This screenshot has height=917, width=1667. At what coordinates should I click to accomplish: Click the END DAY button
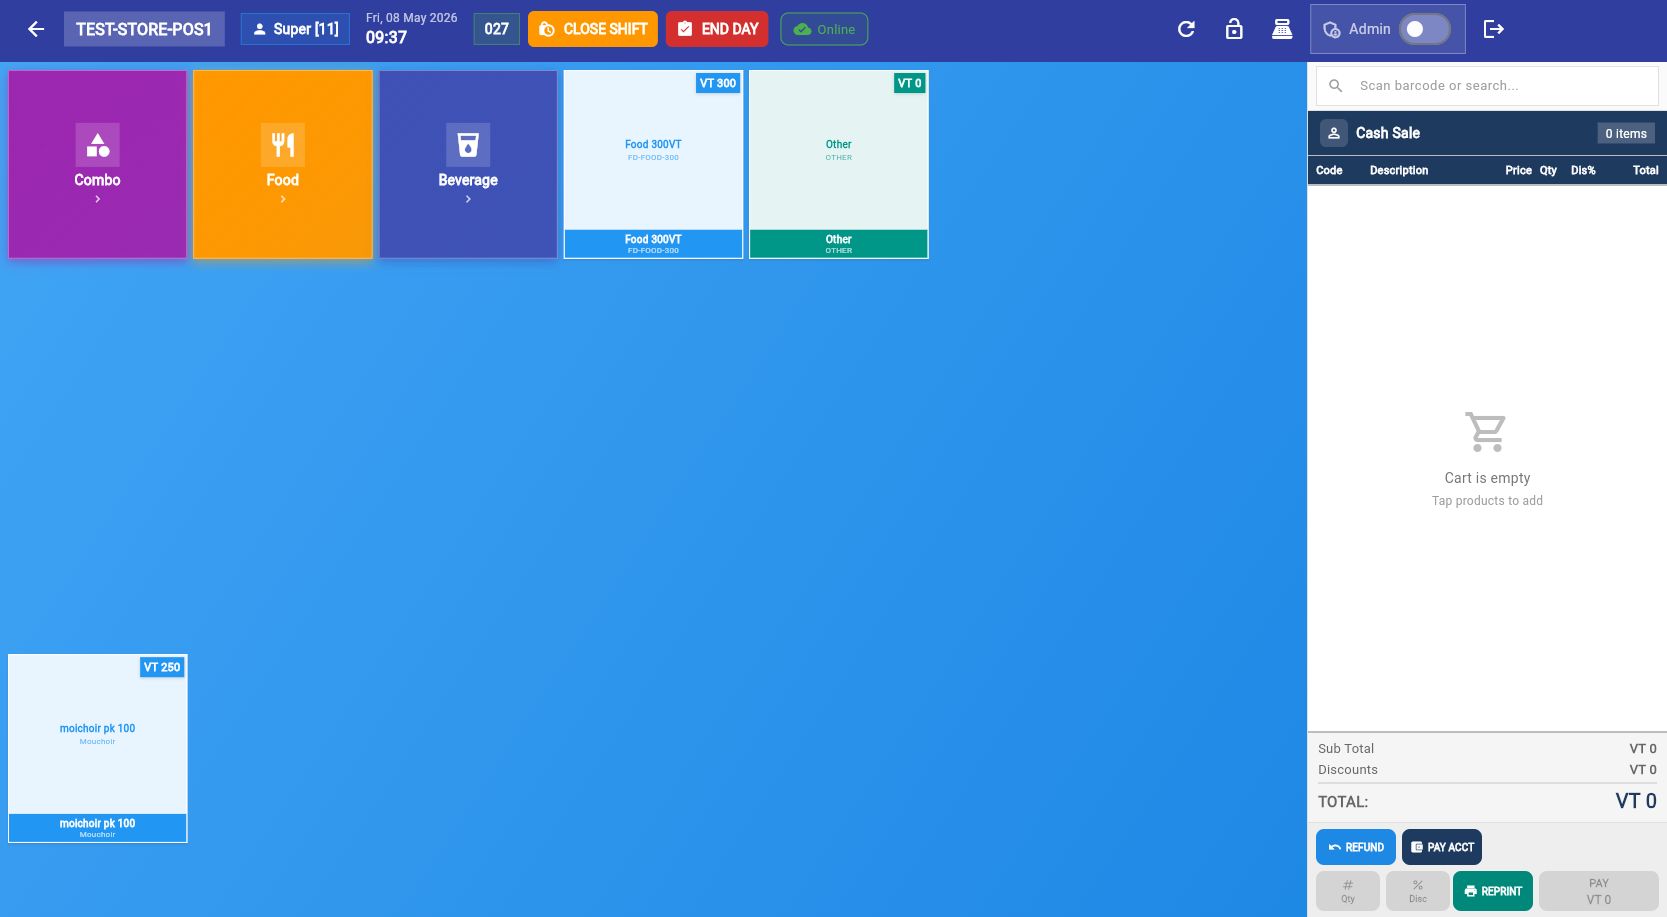pos(717,29)
